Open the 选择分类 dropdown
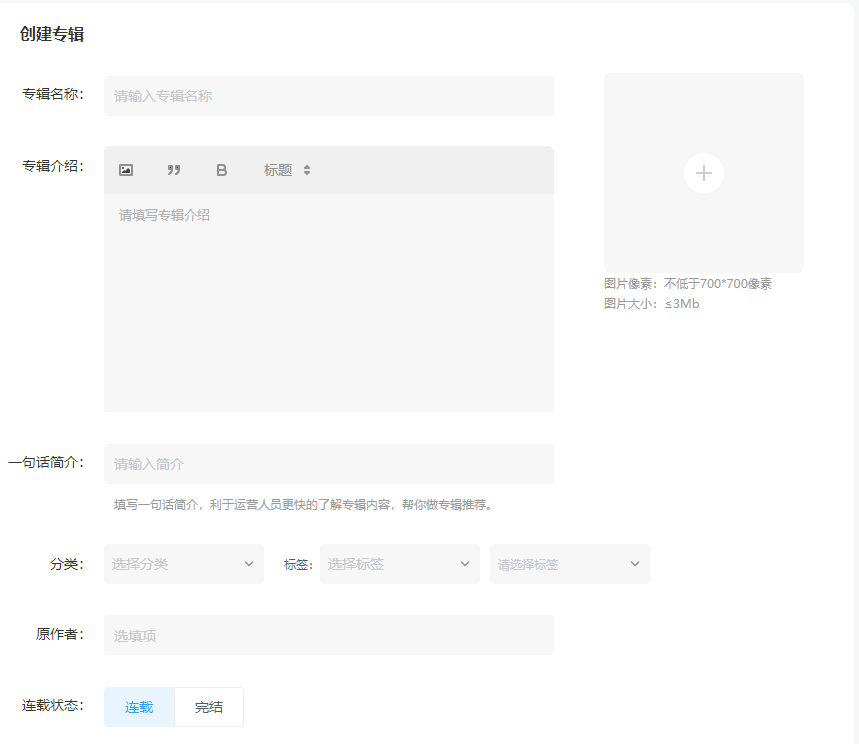The width and height of the screenshot is (859, 744). tap(184, 564)
